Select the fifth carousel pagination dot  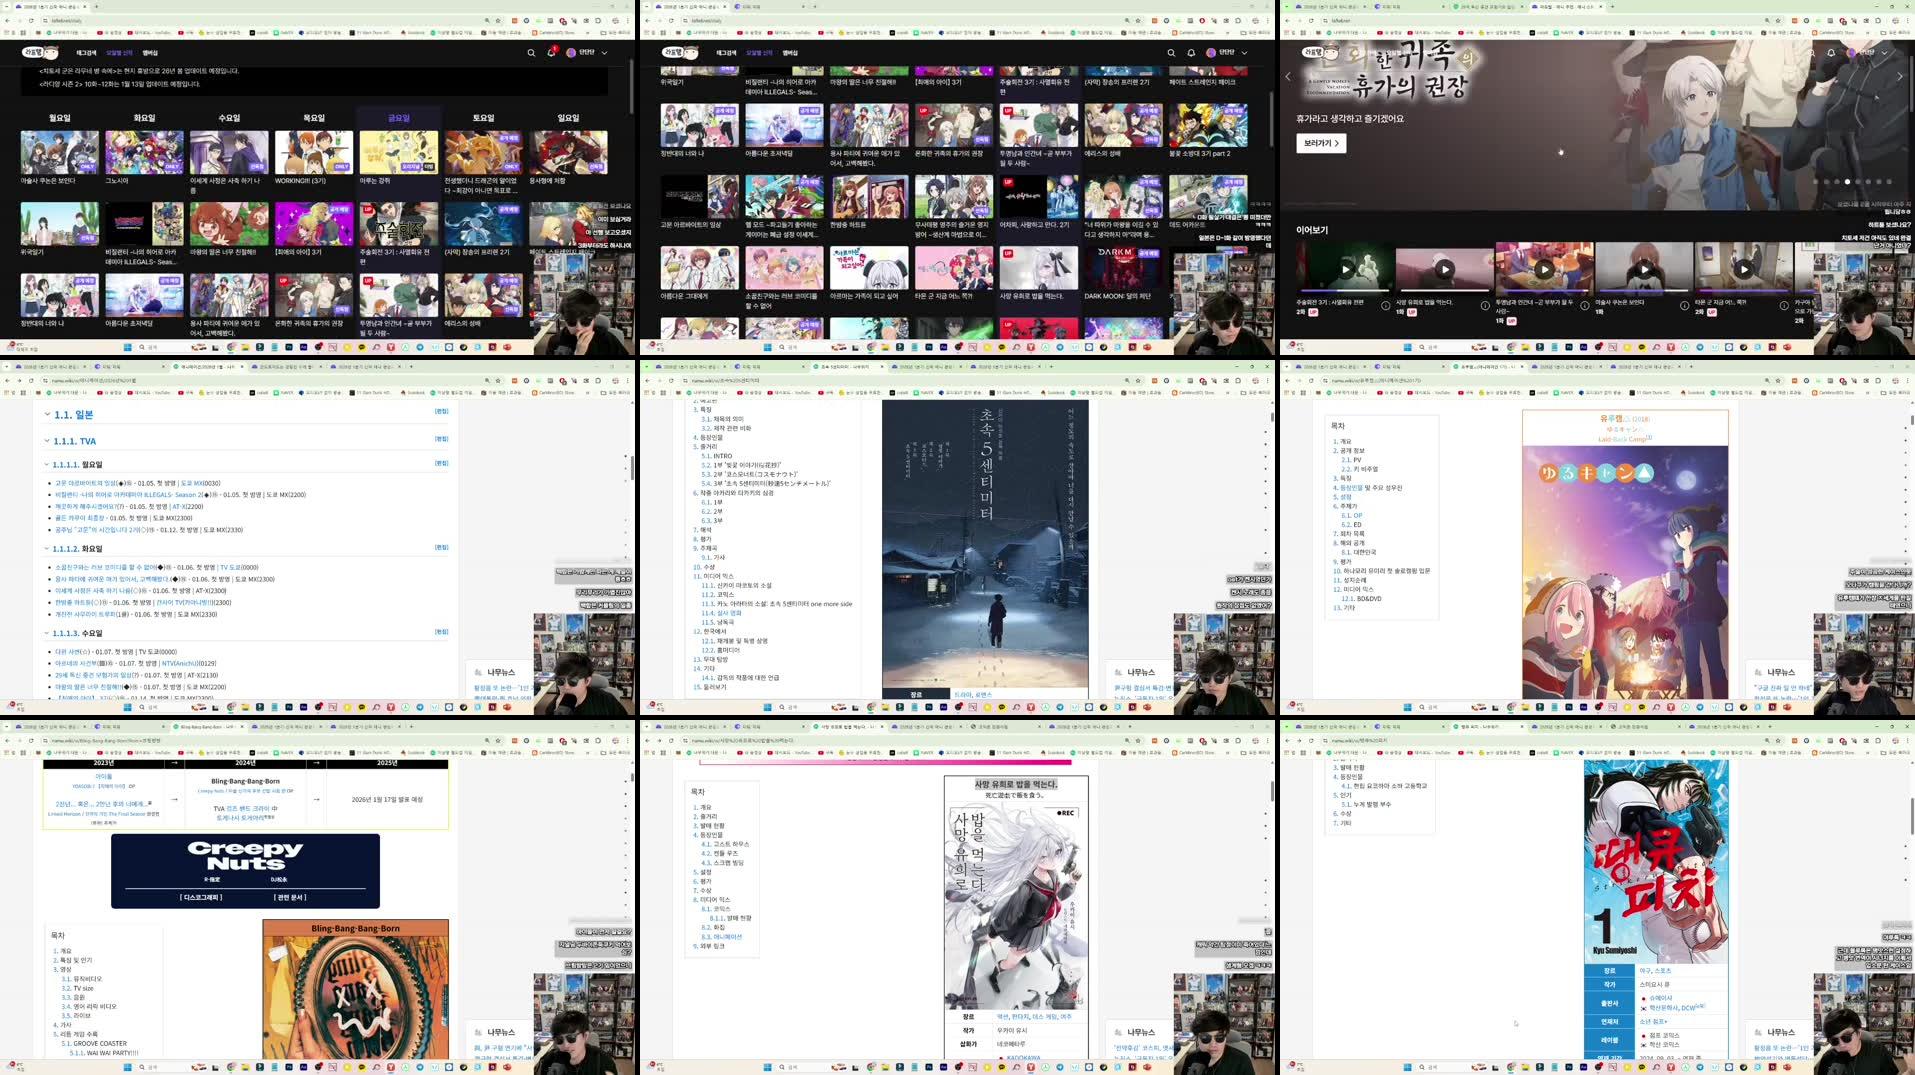(1858, 182)
